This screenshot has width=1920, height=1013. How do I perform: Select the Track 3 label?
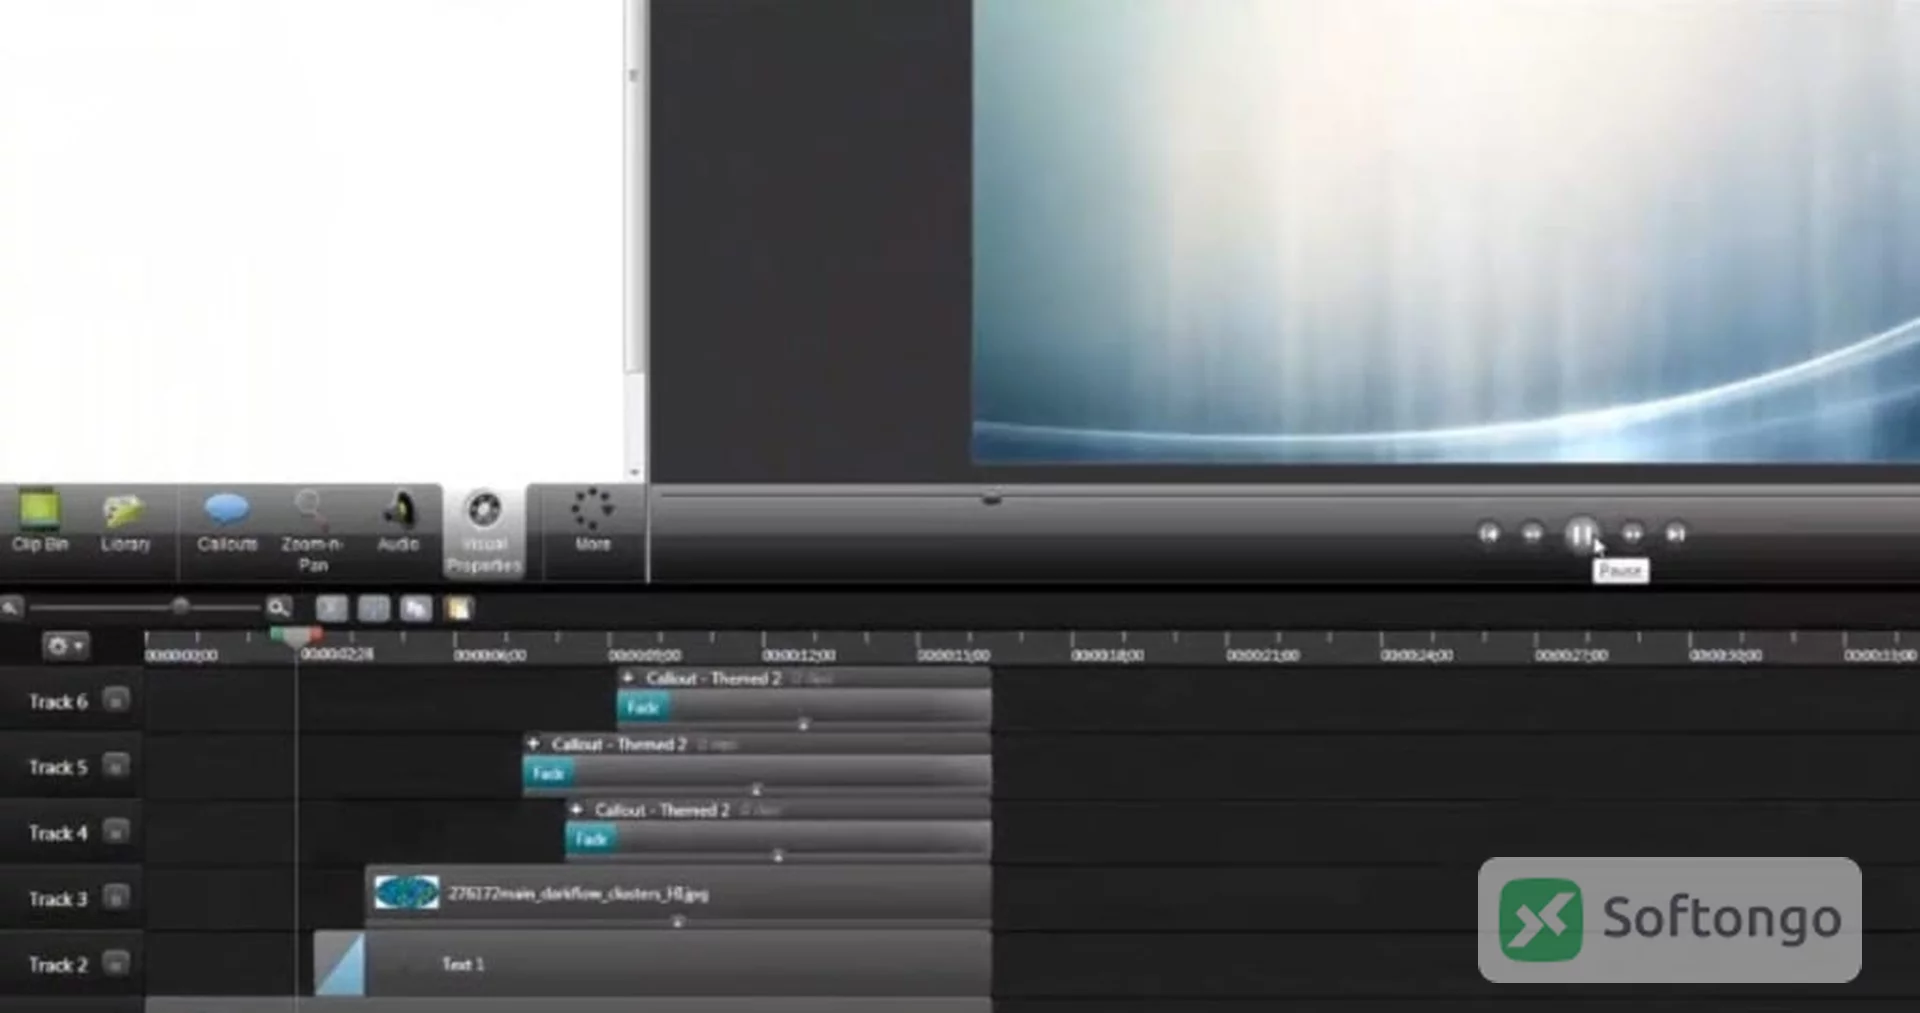point(58,898)
